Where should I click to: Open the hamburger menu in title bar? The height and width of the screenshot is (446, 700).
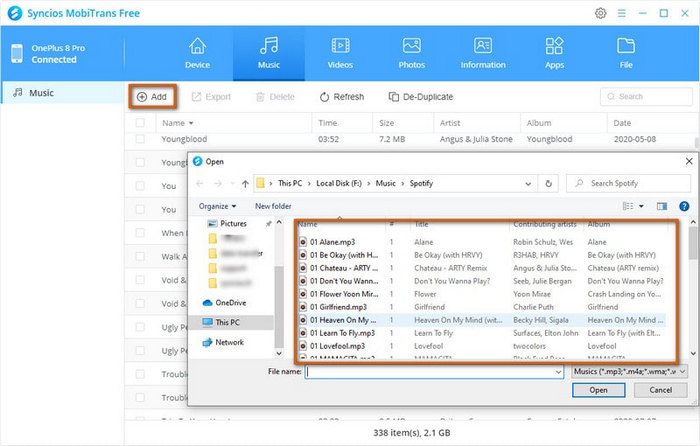621,13
